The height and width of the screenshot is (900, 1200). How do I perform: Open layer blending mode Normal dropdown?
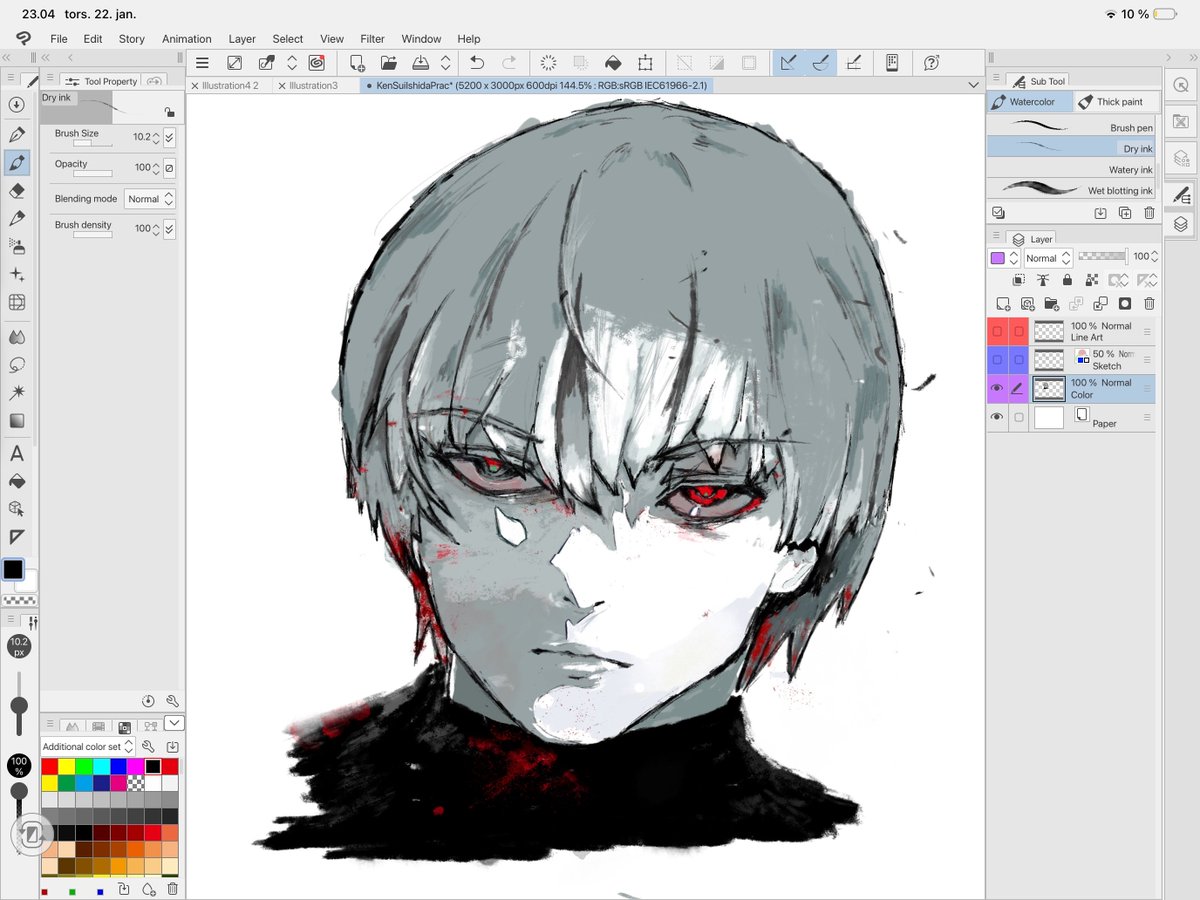point(1048,258)
